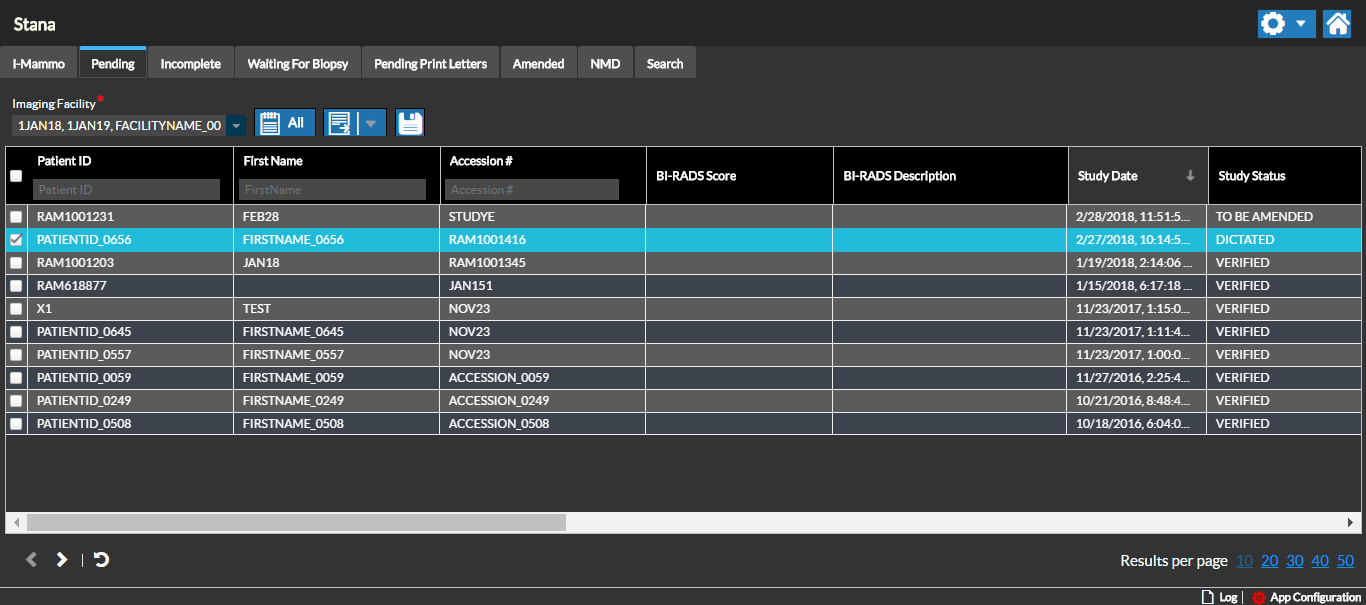Viewport: 1366px width, 605px height.
Task: Click the export list icon button
Action: (340, 123)
